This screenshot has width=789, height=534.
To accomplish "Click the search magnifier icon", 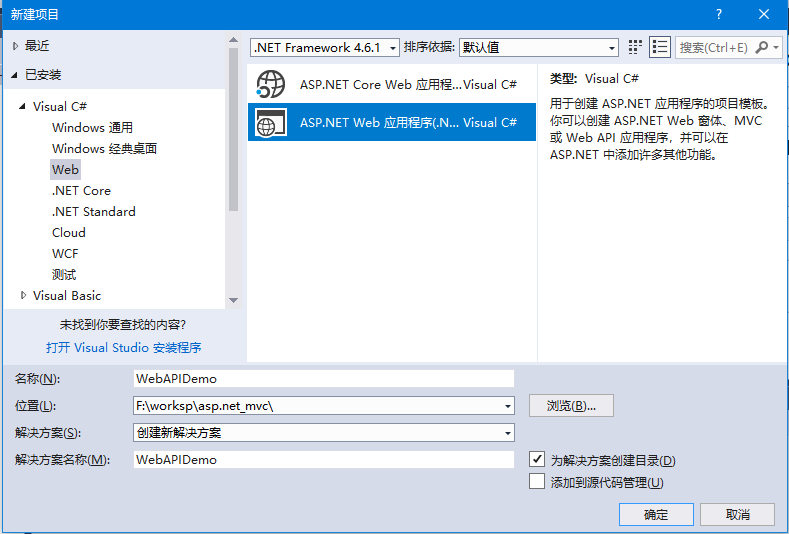I will point(763,47).
